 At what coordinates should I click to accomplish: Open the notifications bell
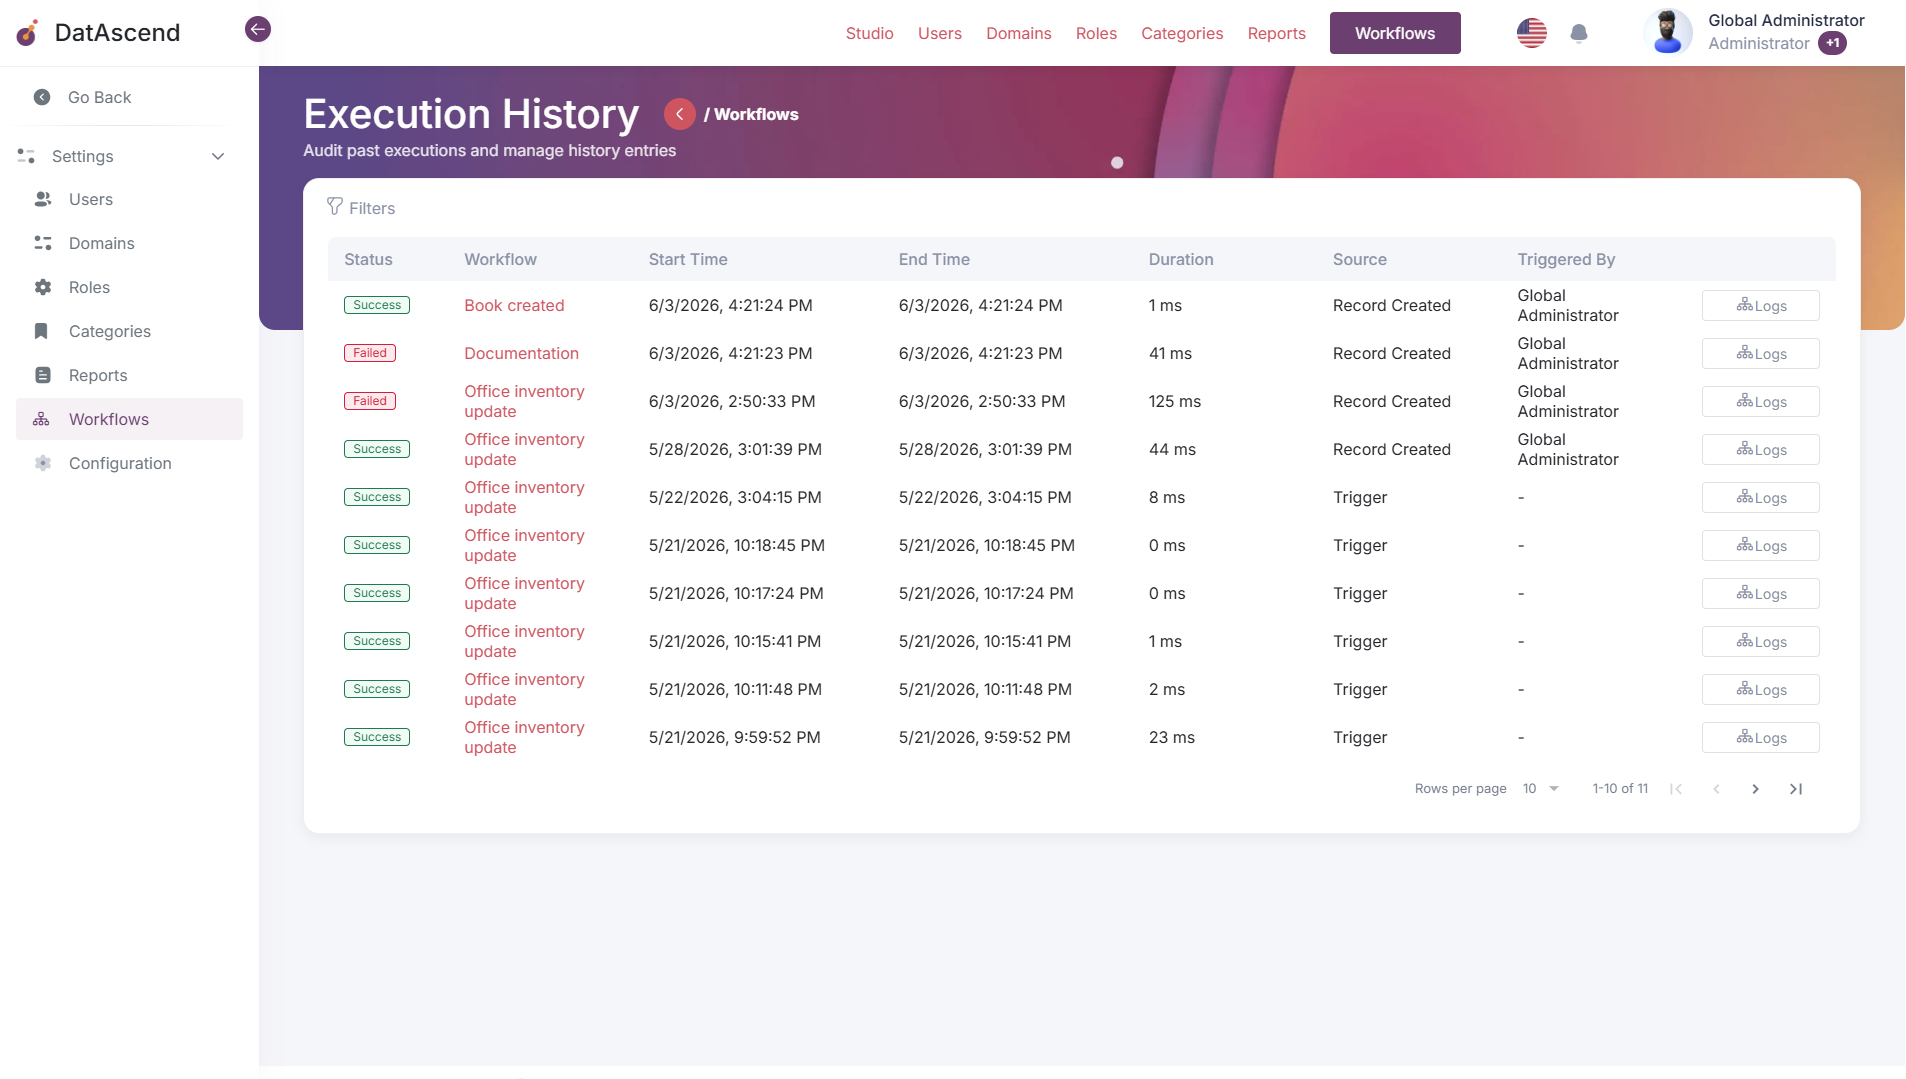(x=1579, y=33)
